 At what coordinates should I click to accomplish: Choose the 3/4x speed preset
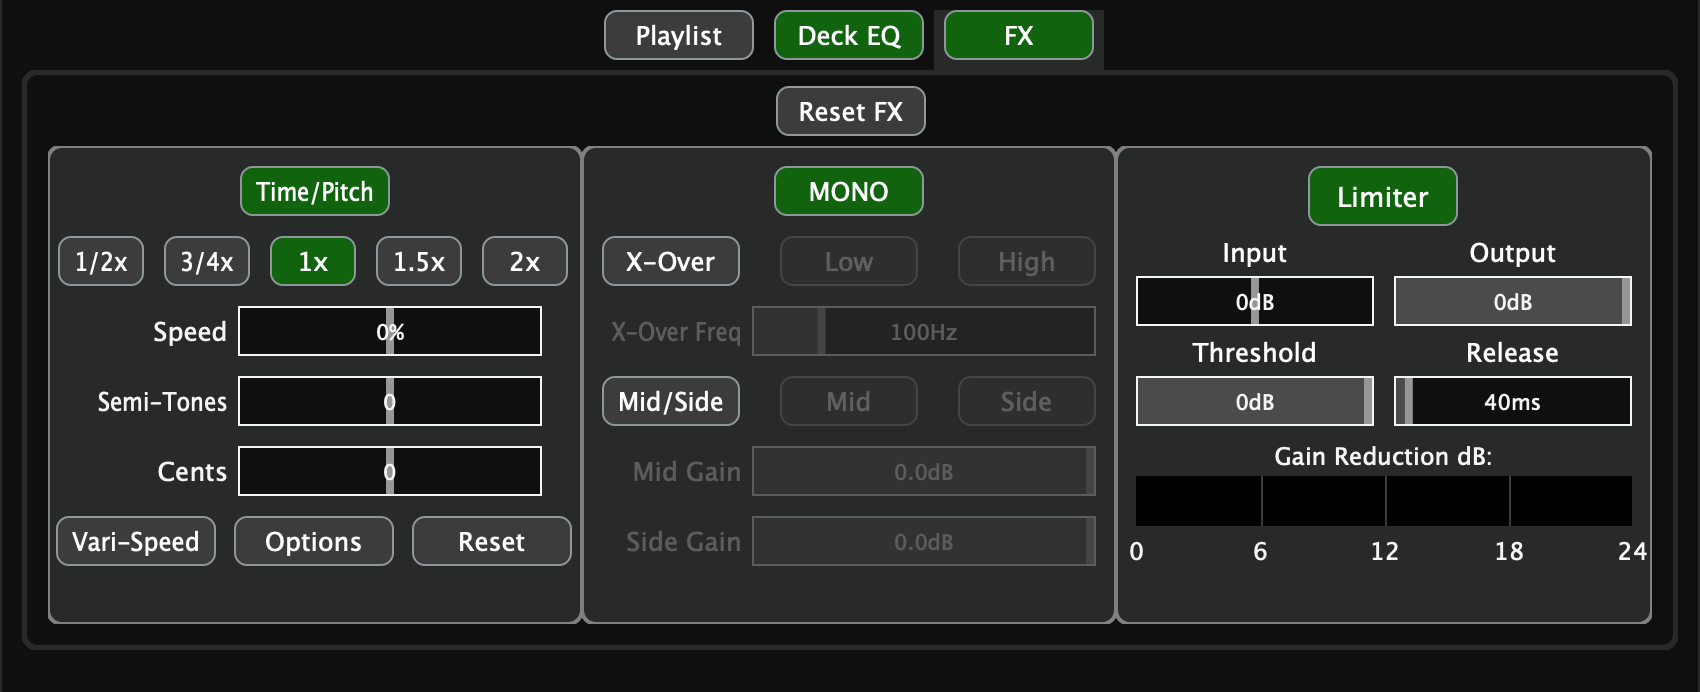(x=207, y=261)
